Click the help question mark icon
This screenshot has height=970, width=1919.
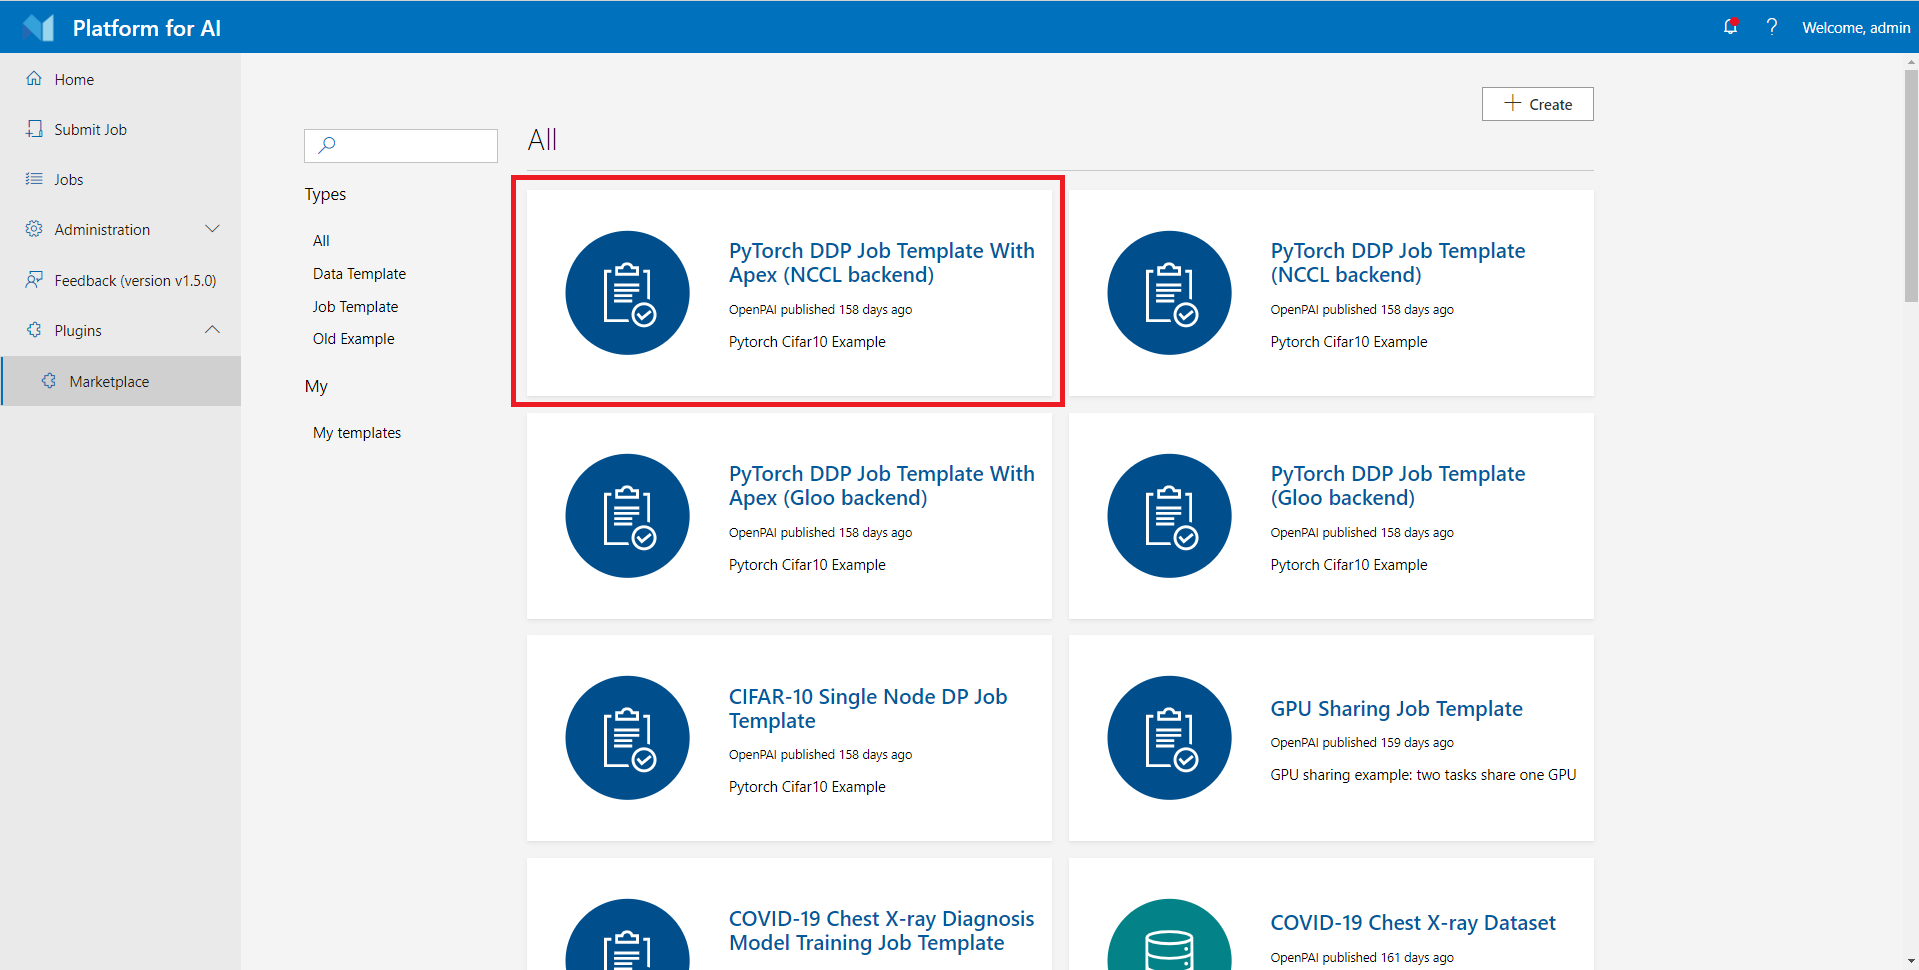[x=1771, y=27]
